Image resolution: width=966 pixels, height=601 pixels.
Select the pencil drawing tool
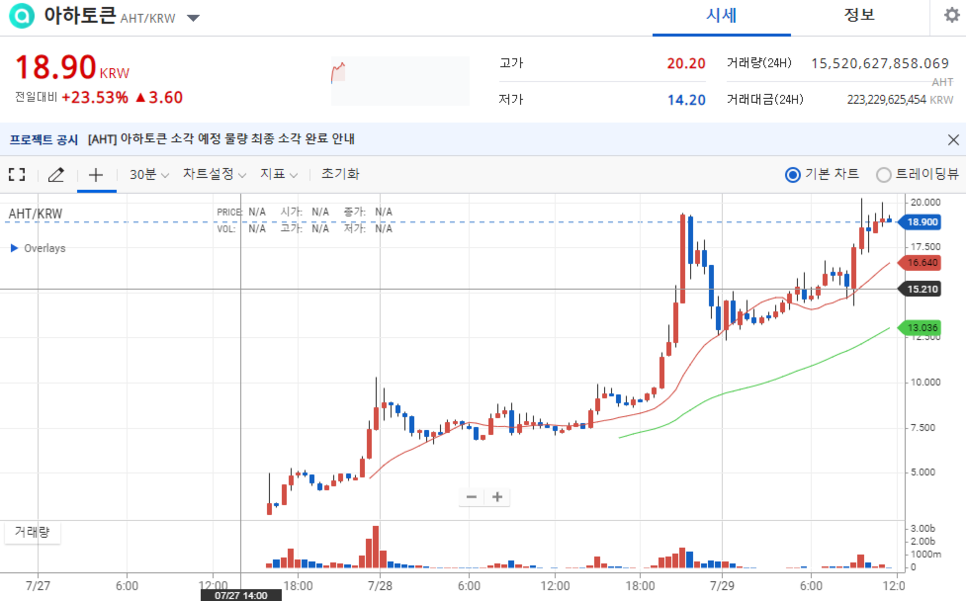coord(56,175)
